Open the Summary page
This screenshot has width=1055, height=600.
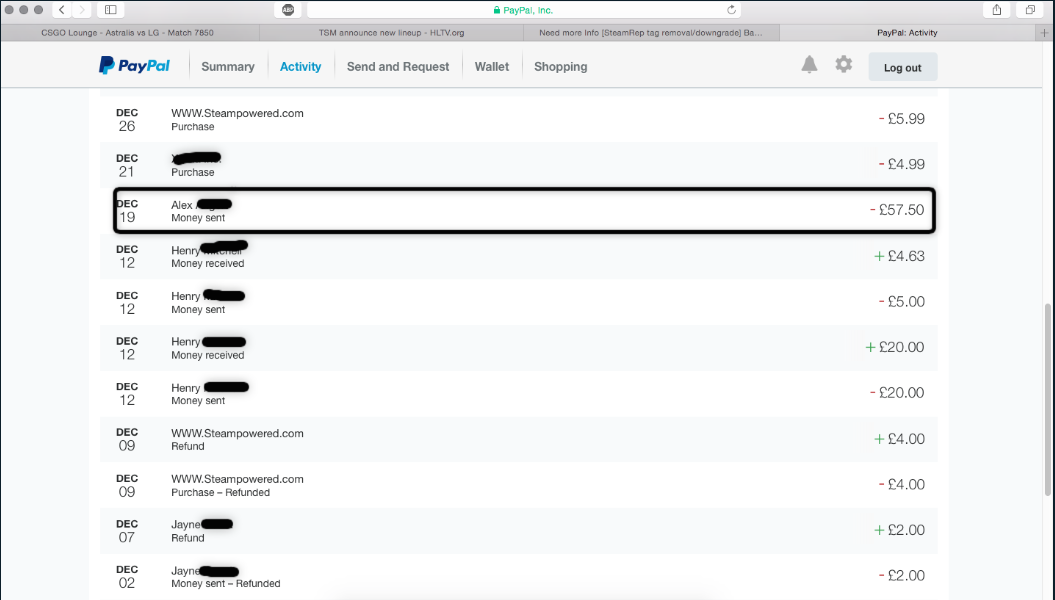[228, 67]
